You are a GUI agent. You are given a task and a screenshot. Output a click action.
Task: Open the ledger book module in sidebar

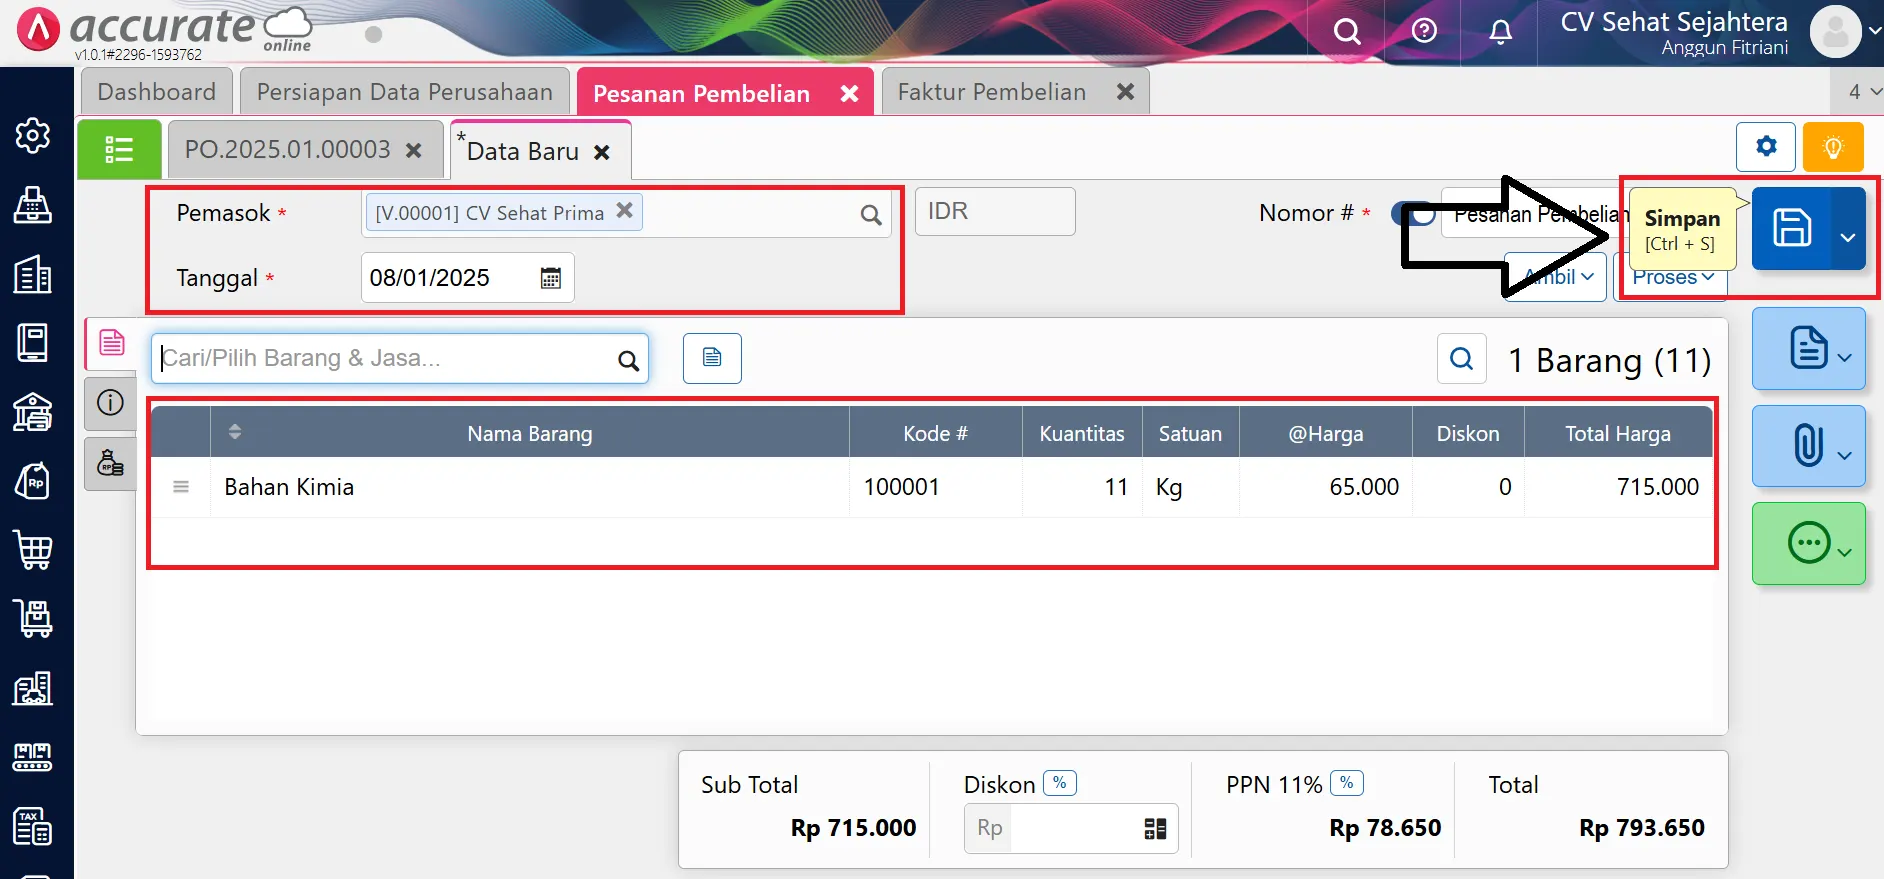(x=33, y=343)
